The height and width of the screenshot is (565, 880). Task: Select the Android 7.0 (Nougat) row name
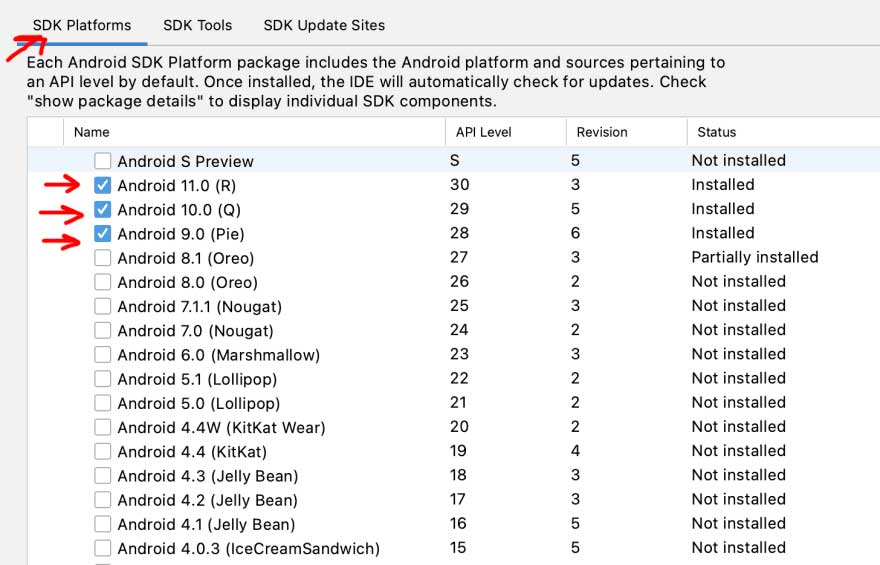point(195,330)
